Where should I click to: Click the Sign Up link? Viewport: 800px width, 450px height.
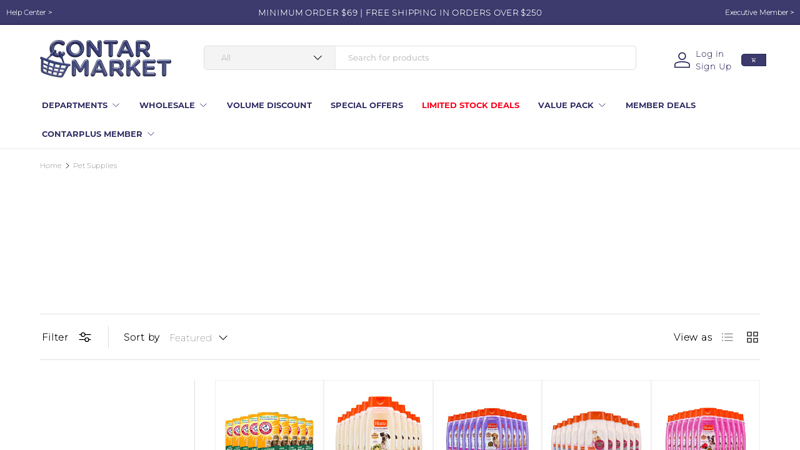pyautogui.click(x=713, y=66)
